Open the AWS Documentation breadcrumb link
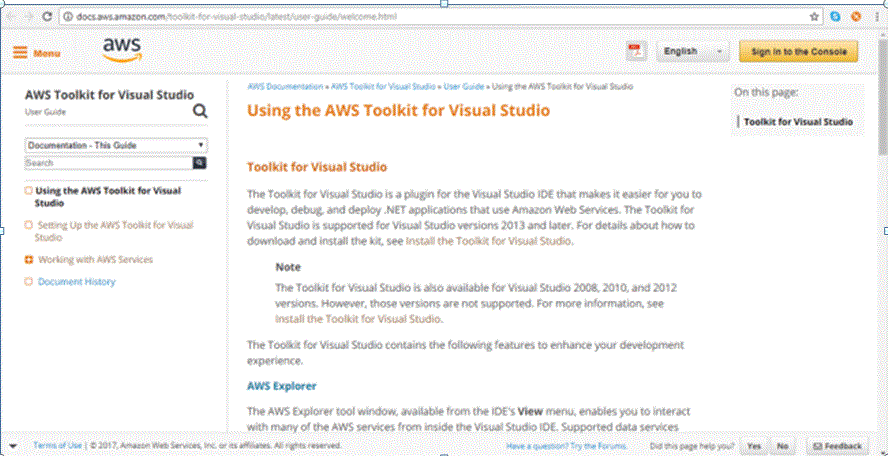Image resolution: width=888 pixels, height=456 pixels. 285,87
